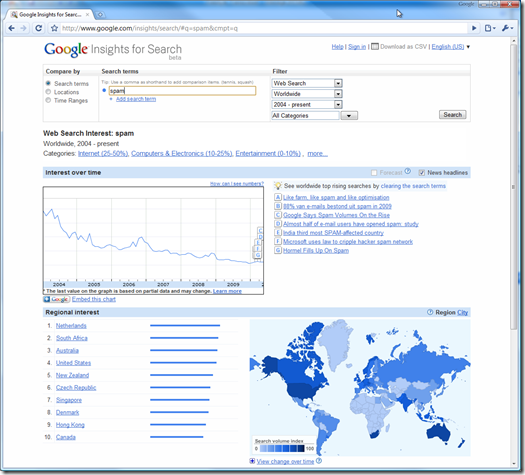The height and width of the screenshot is (475, 525).
Task: Click the Google embed icon below chart
Action: (56, 299)
